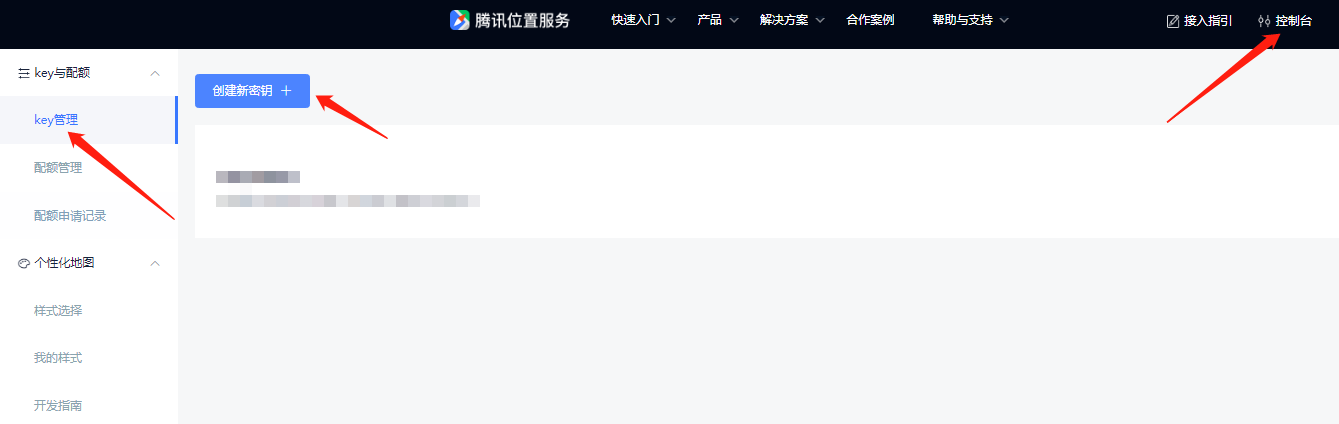Click the 控制台 sliders icon
The image size is (1339, 424).
(x=1264, y=21)
